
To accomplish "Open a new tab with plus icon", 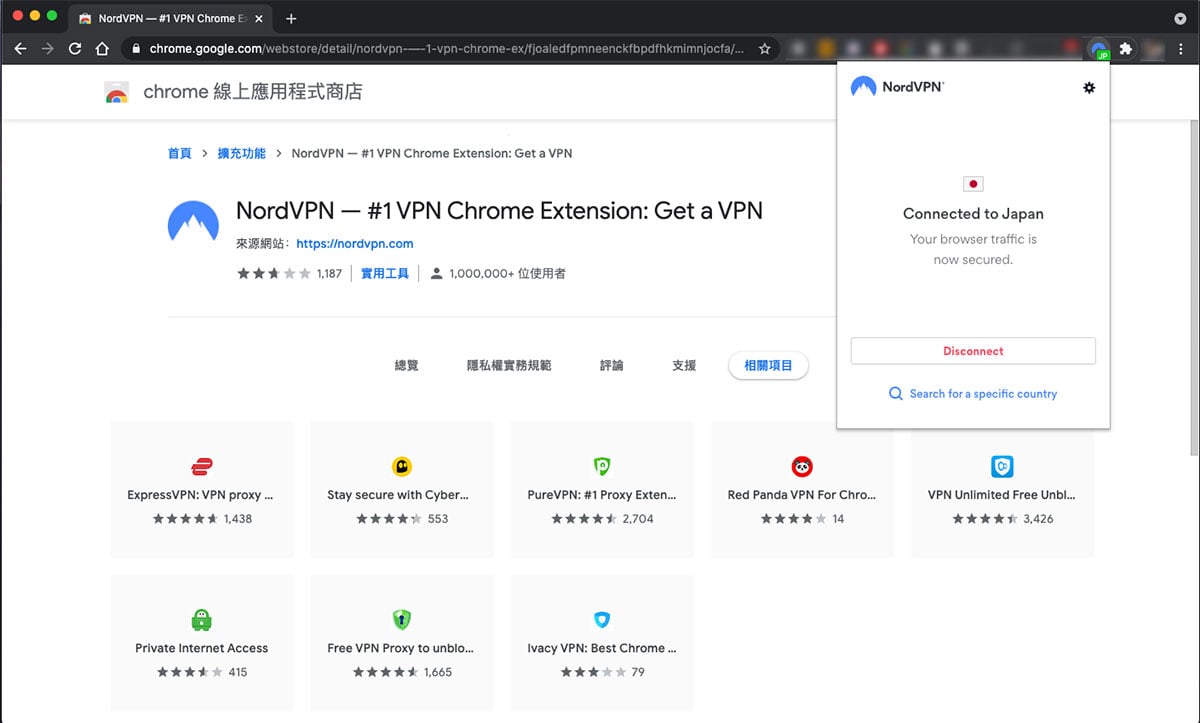I will 291,18.
